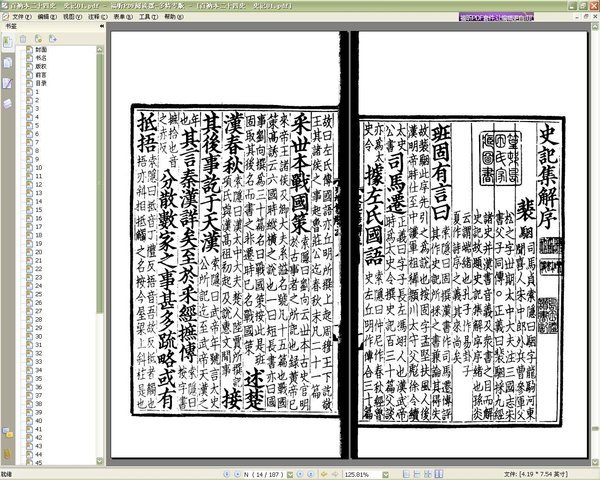Viewport: 600px width, 480px height.
Task: Select the 目录 bookmark
Action: (41, 83)
